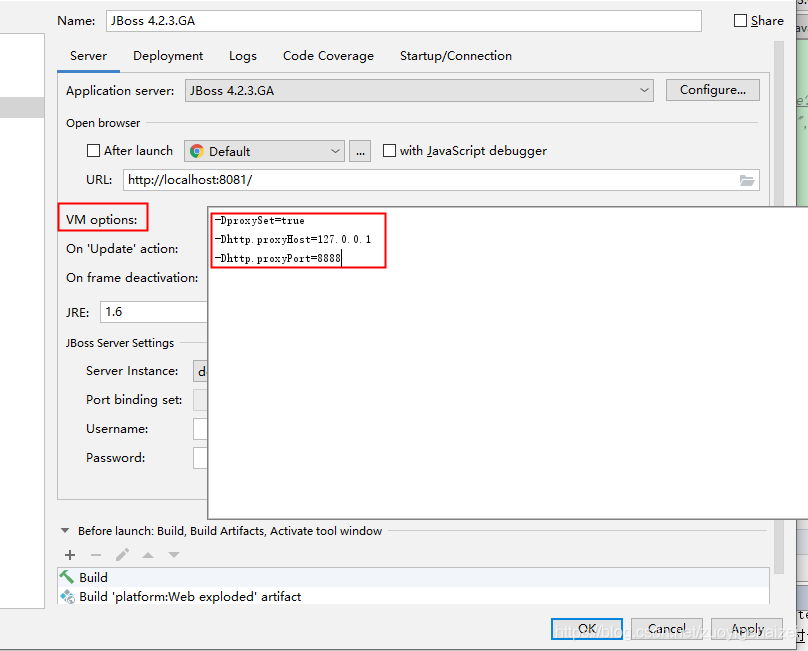Open the Logs tab

(x=243, y=56)
